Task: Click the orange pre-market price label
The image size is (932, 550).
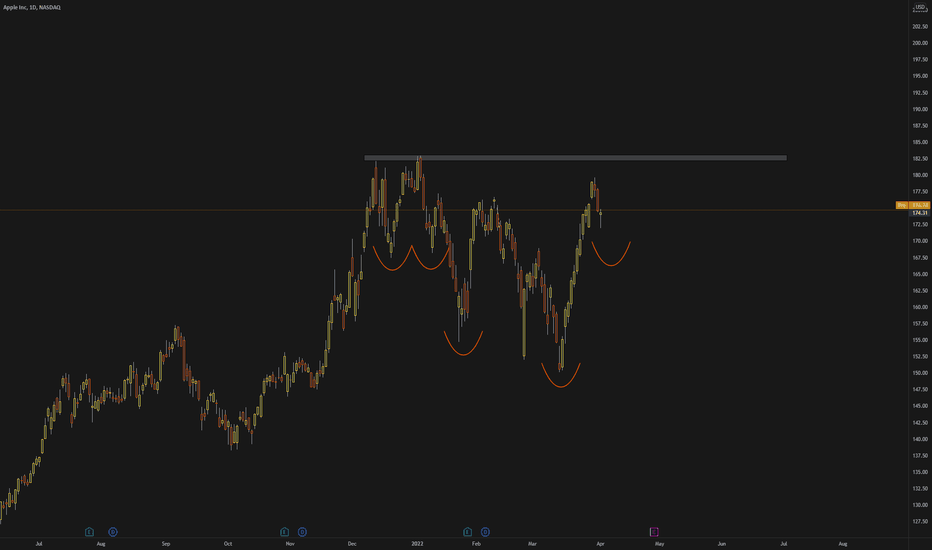Action: point(913,205)
